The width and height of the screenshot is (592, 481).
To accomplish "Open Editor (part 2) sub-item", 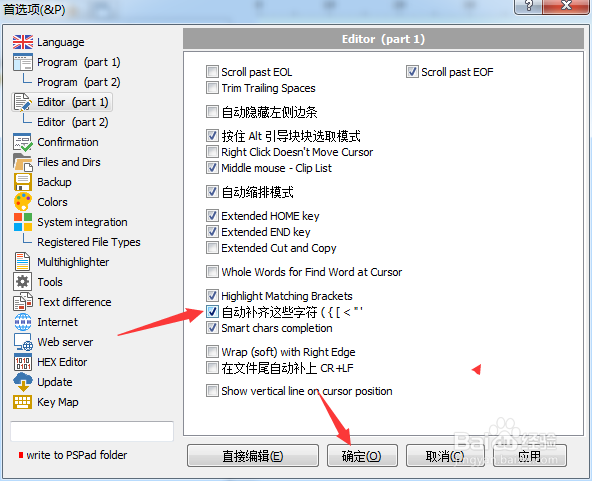I will tap(72, 122).
